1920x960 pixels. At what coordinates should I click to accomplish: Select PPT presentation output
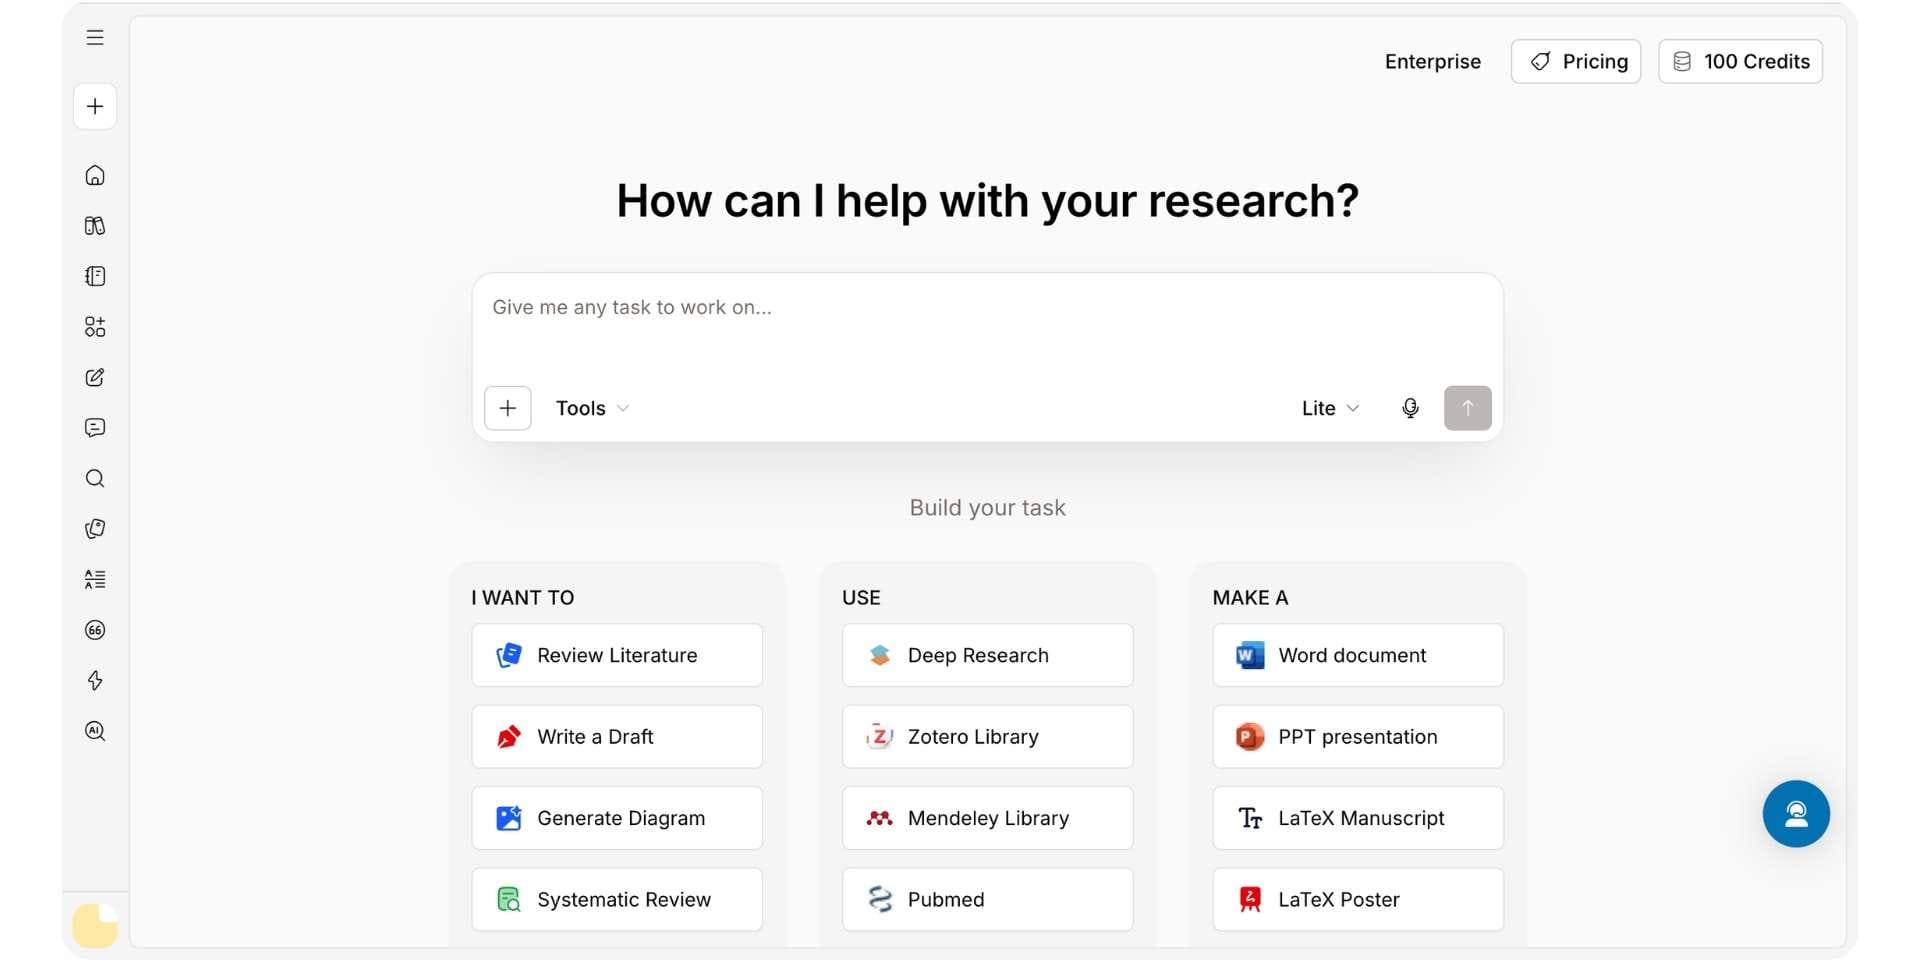pyautogui.click(x=1358, y=737)
